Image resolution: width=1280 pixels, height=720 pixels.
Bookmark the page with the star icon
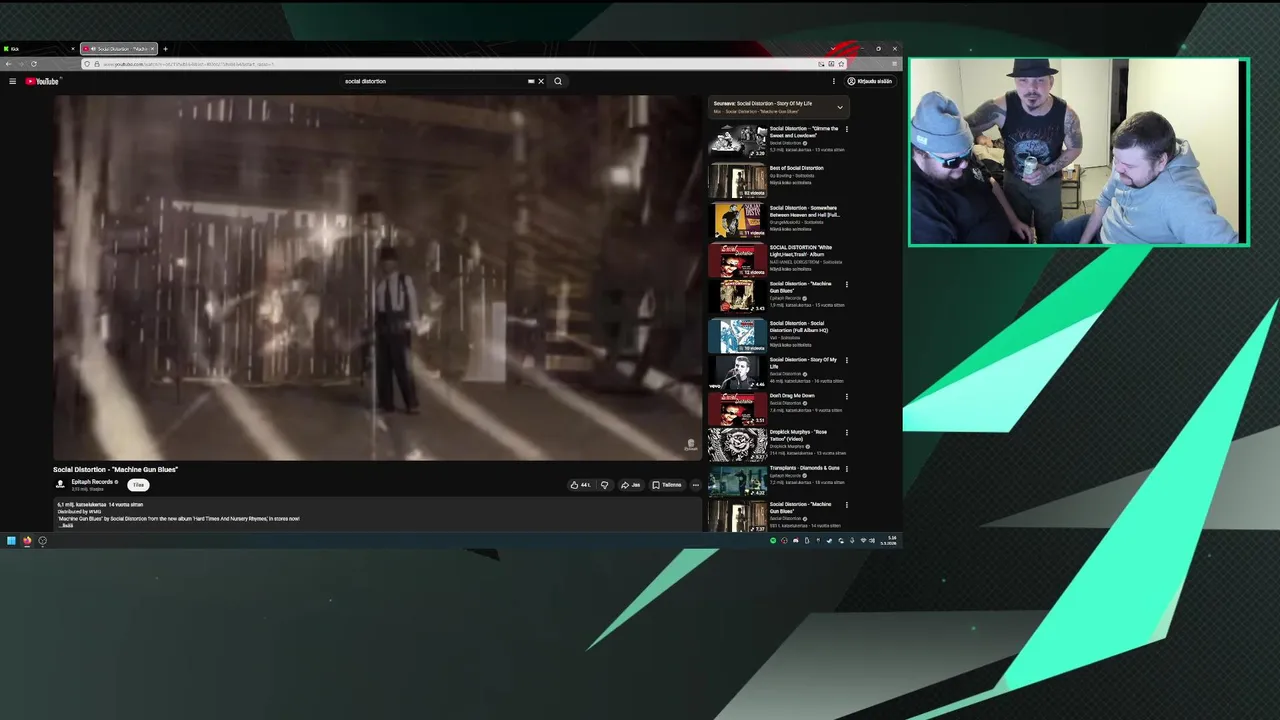pos(841,64)
